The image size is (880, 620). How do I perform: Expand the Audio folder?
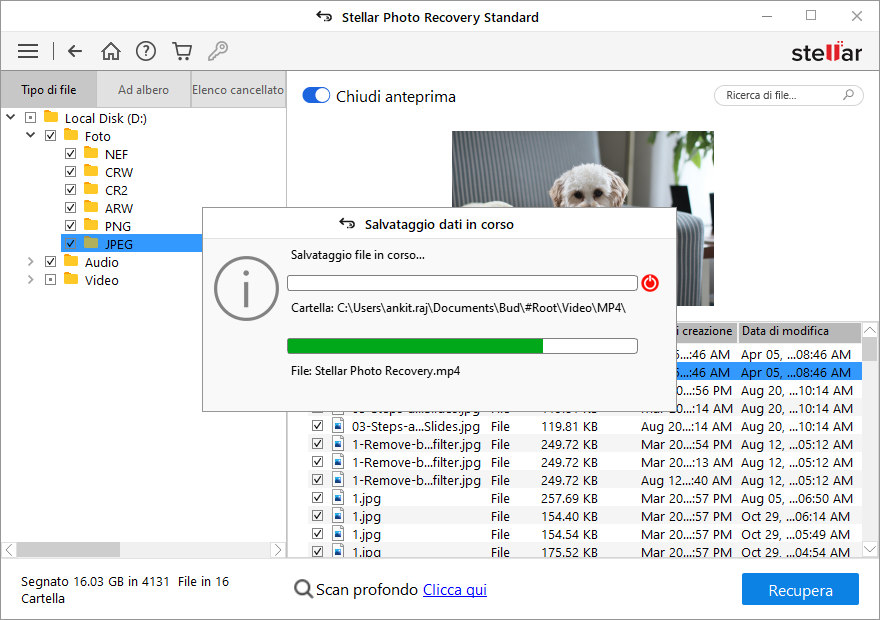pyautogui.click(x=30, y=262)
